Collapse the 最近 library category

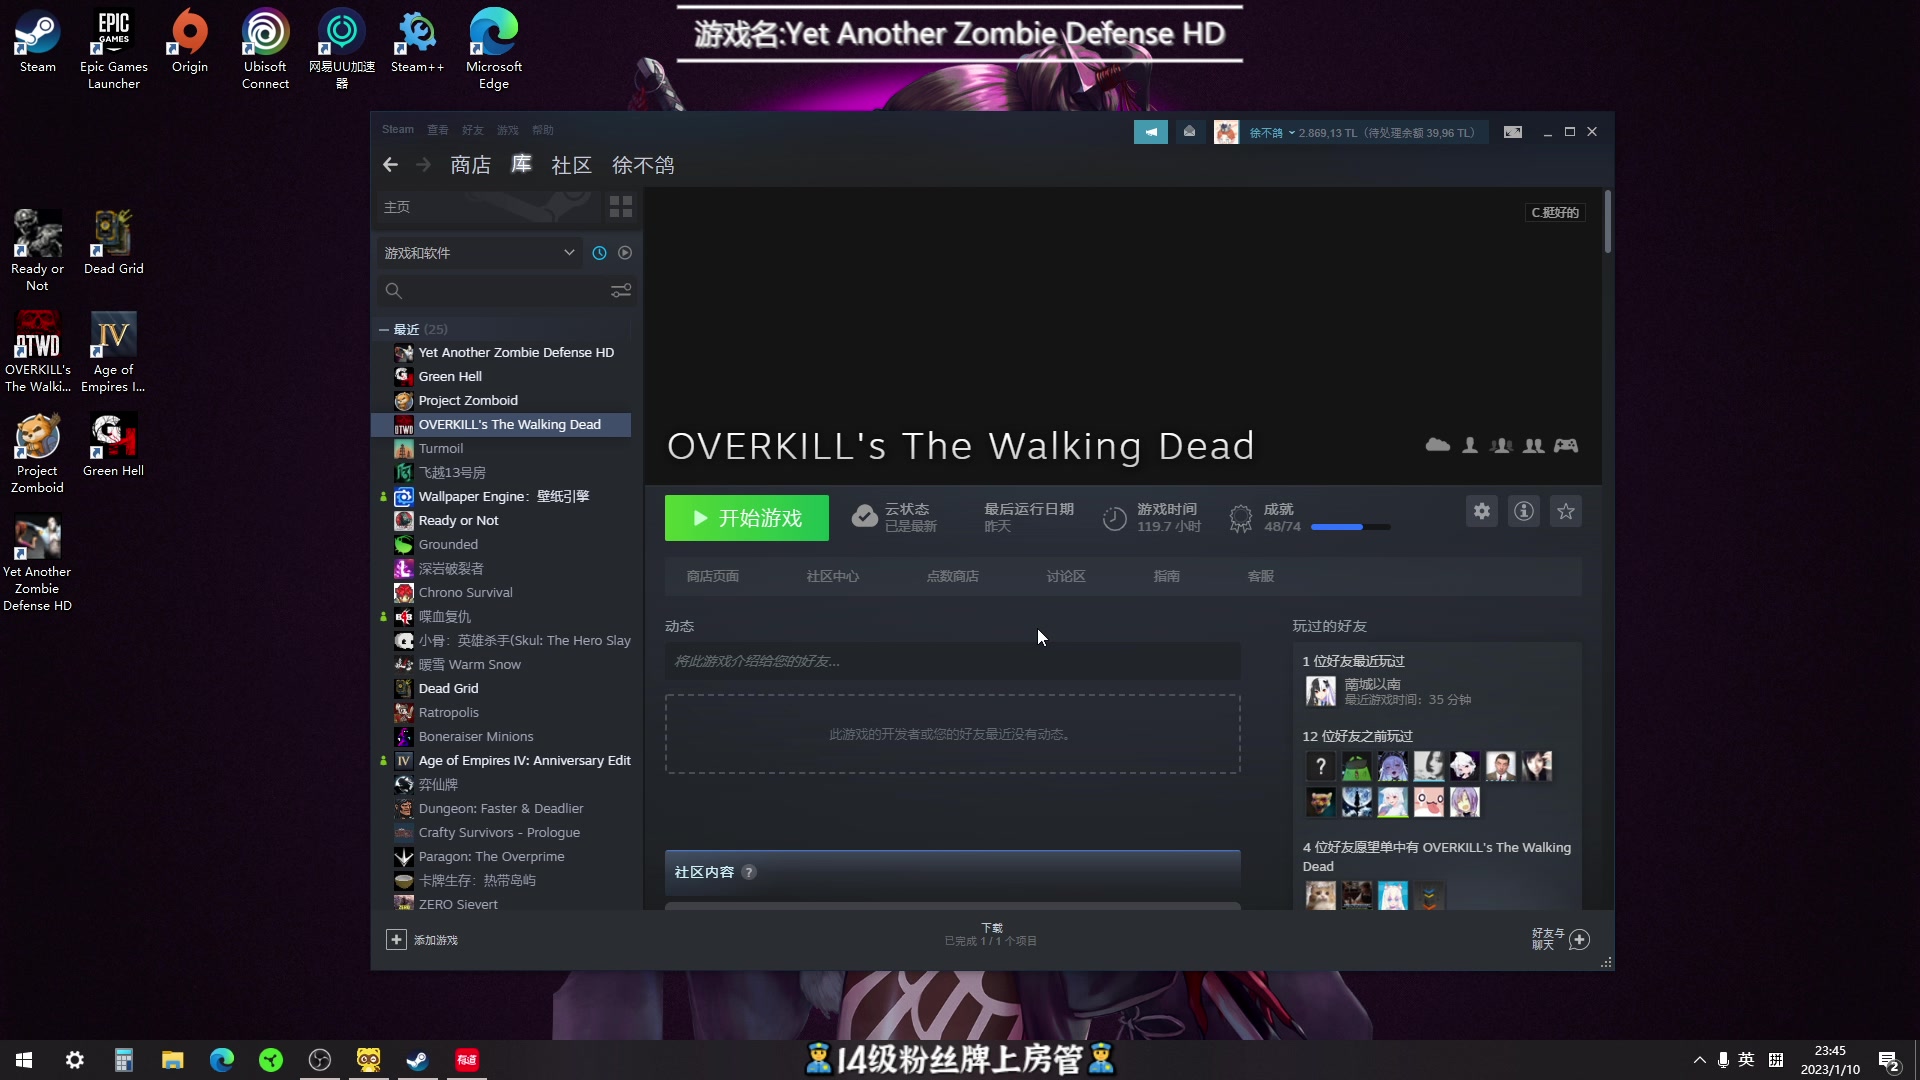click(384, 329)
